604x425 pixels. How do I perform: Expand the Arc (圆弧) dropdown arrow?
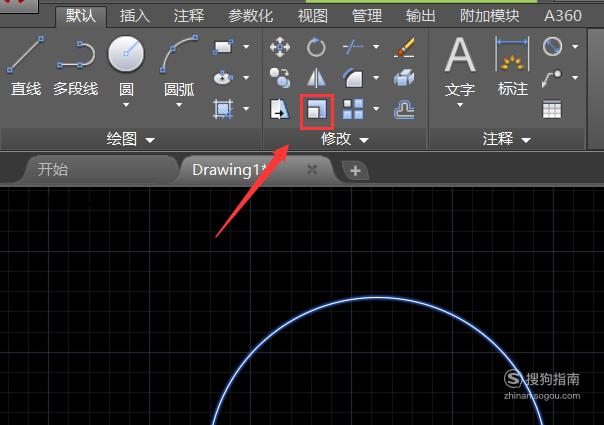point(179,105)
